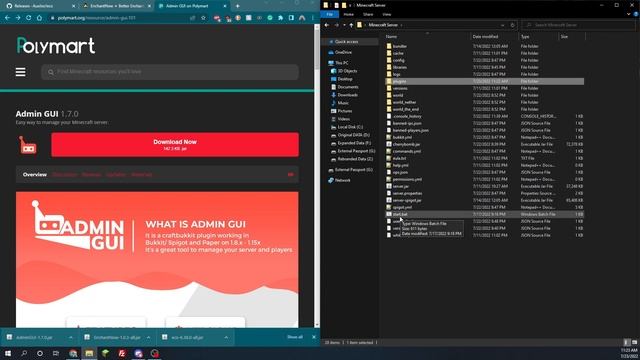Select Quick access in navigation pane
Image resolution: width=640 pixels, height=360 pixels.
click(x=346, y=42)
